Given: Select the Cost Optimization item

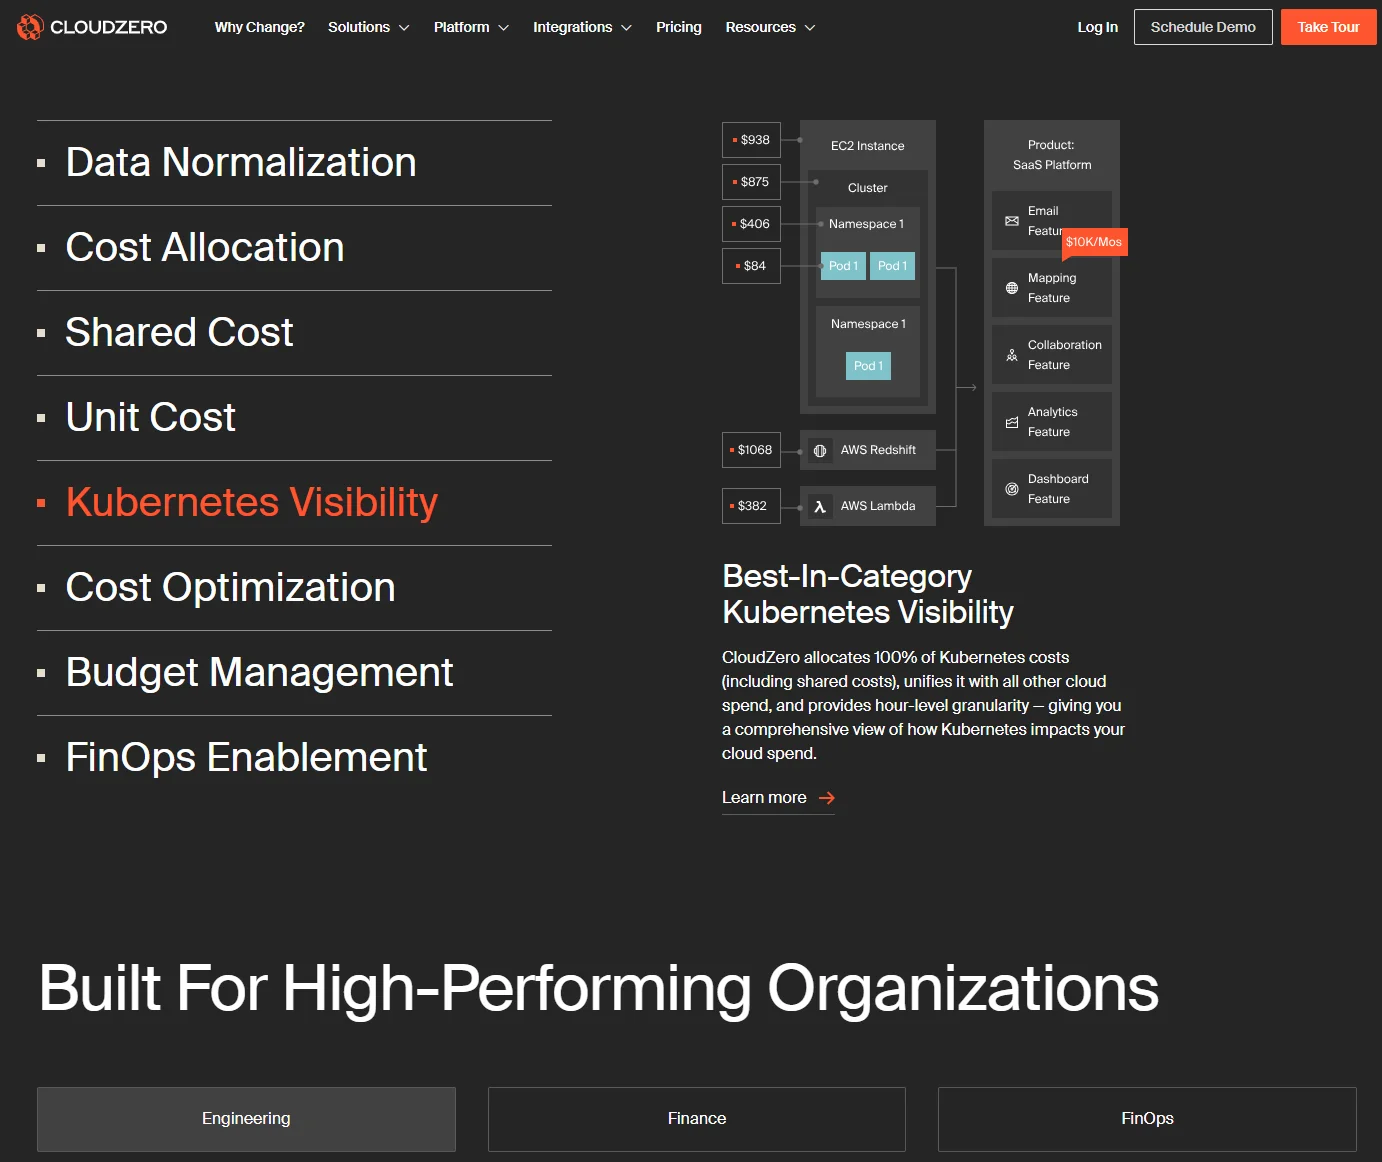Looking at the screenshot, I should tap(294, 588).
